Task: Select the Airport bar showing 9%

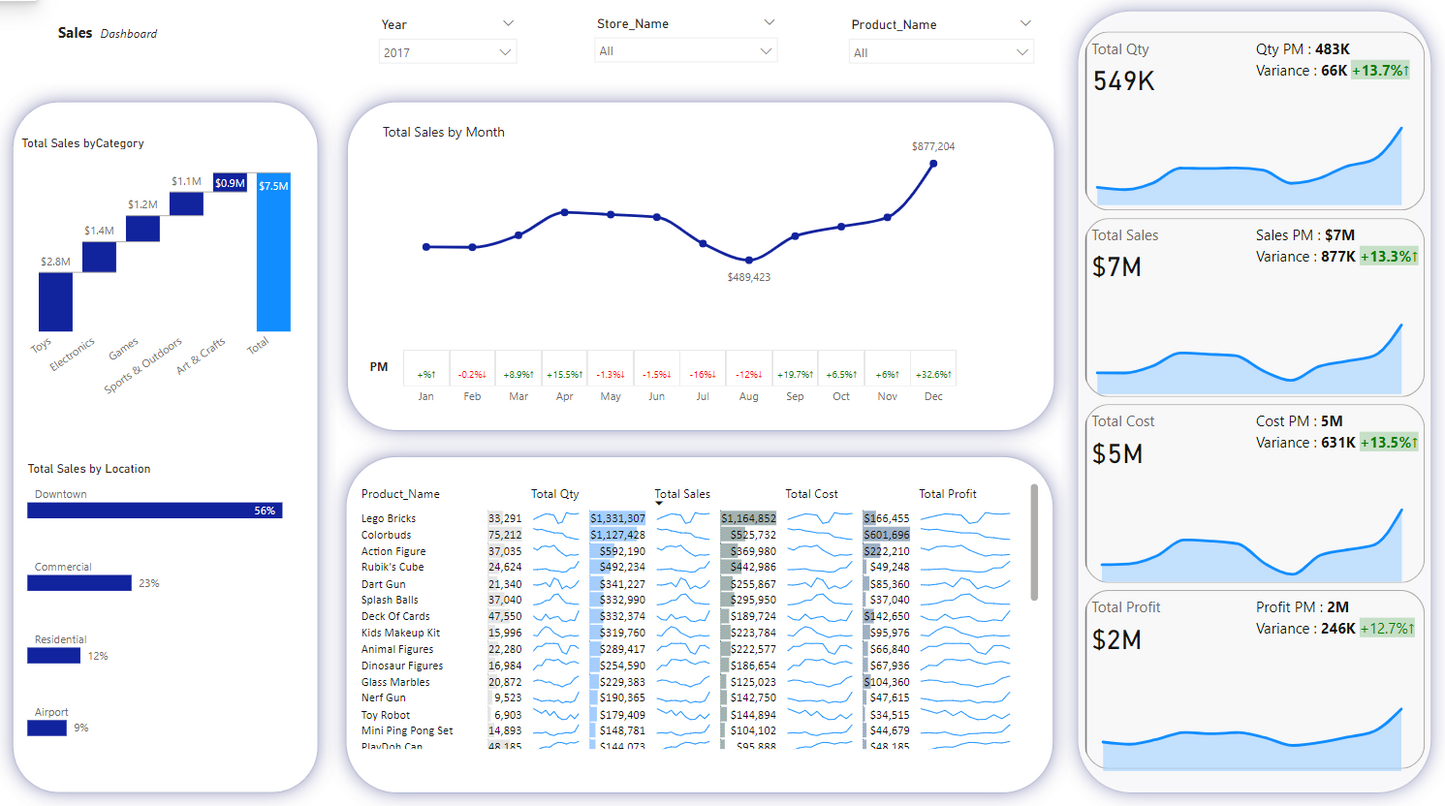Action: pyautogui.click(x=46, y=728)
